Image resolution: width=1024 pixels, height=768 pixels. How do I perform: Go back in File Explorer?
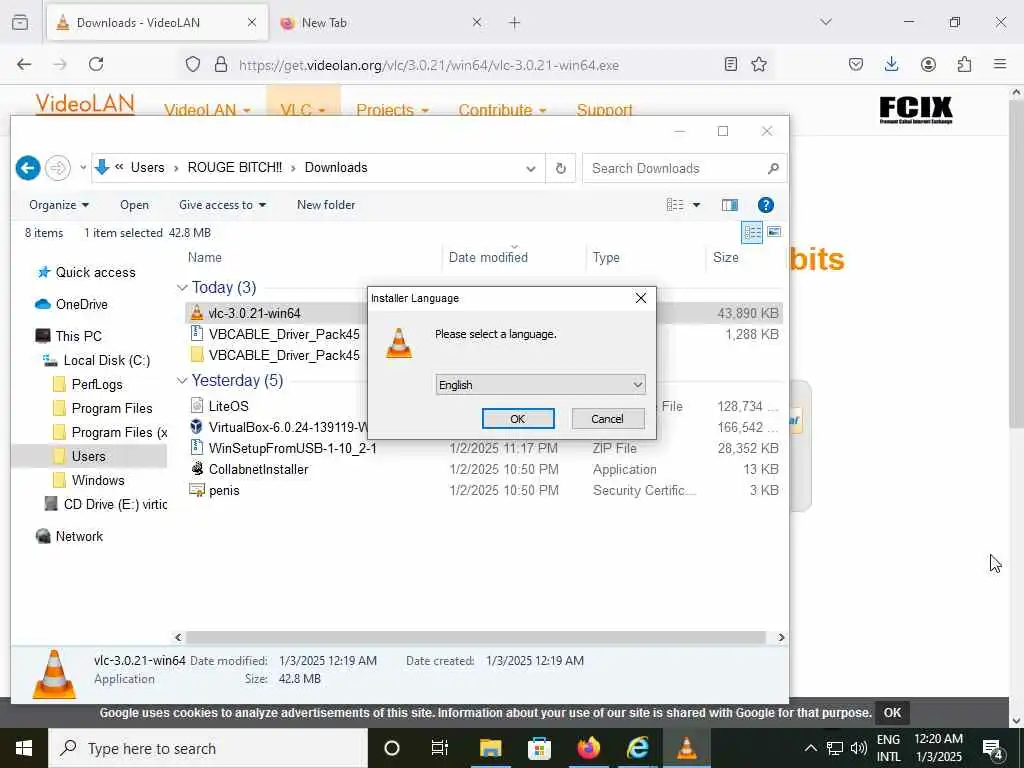[27, 168]
